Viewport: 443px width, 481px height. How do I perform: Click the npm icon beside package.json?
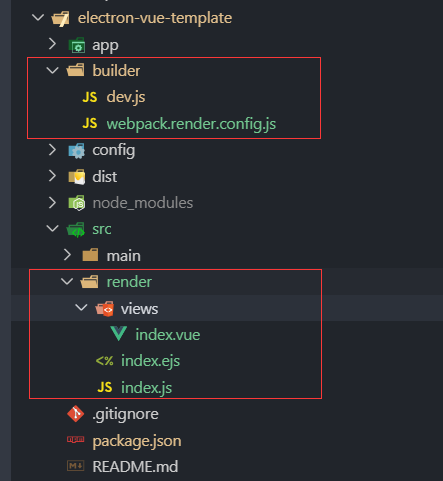click(x=76, y=440)
